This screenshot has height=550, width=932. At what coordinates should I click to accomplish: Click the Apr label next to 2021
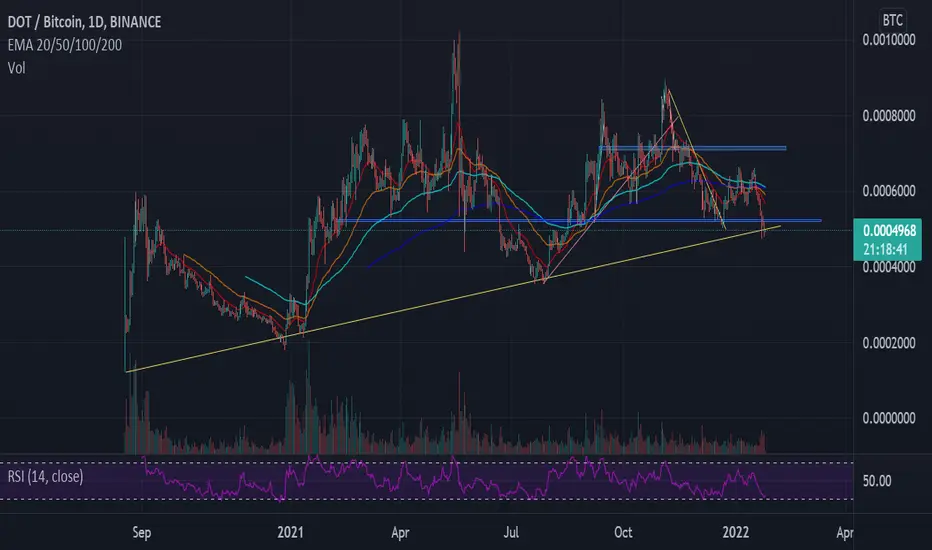point(400,532)
